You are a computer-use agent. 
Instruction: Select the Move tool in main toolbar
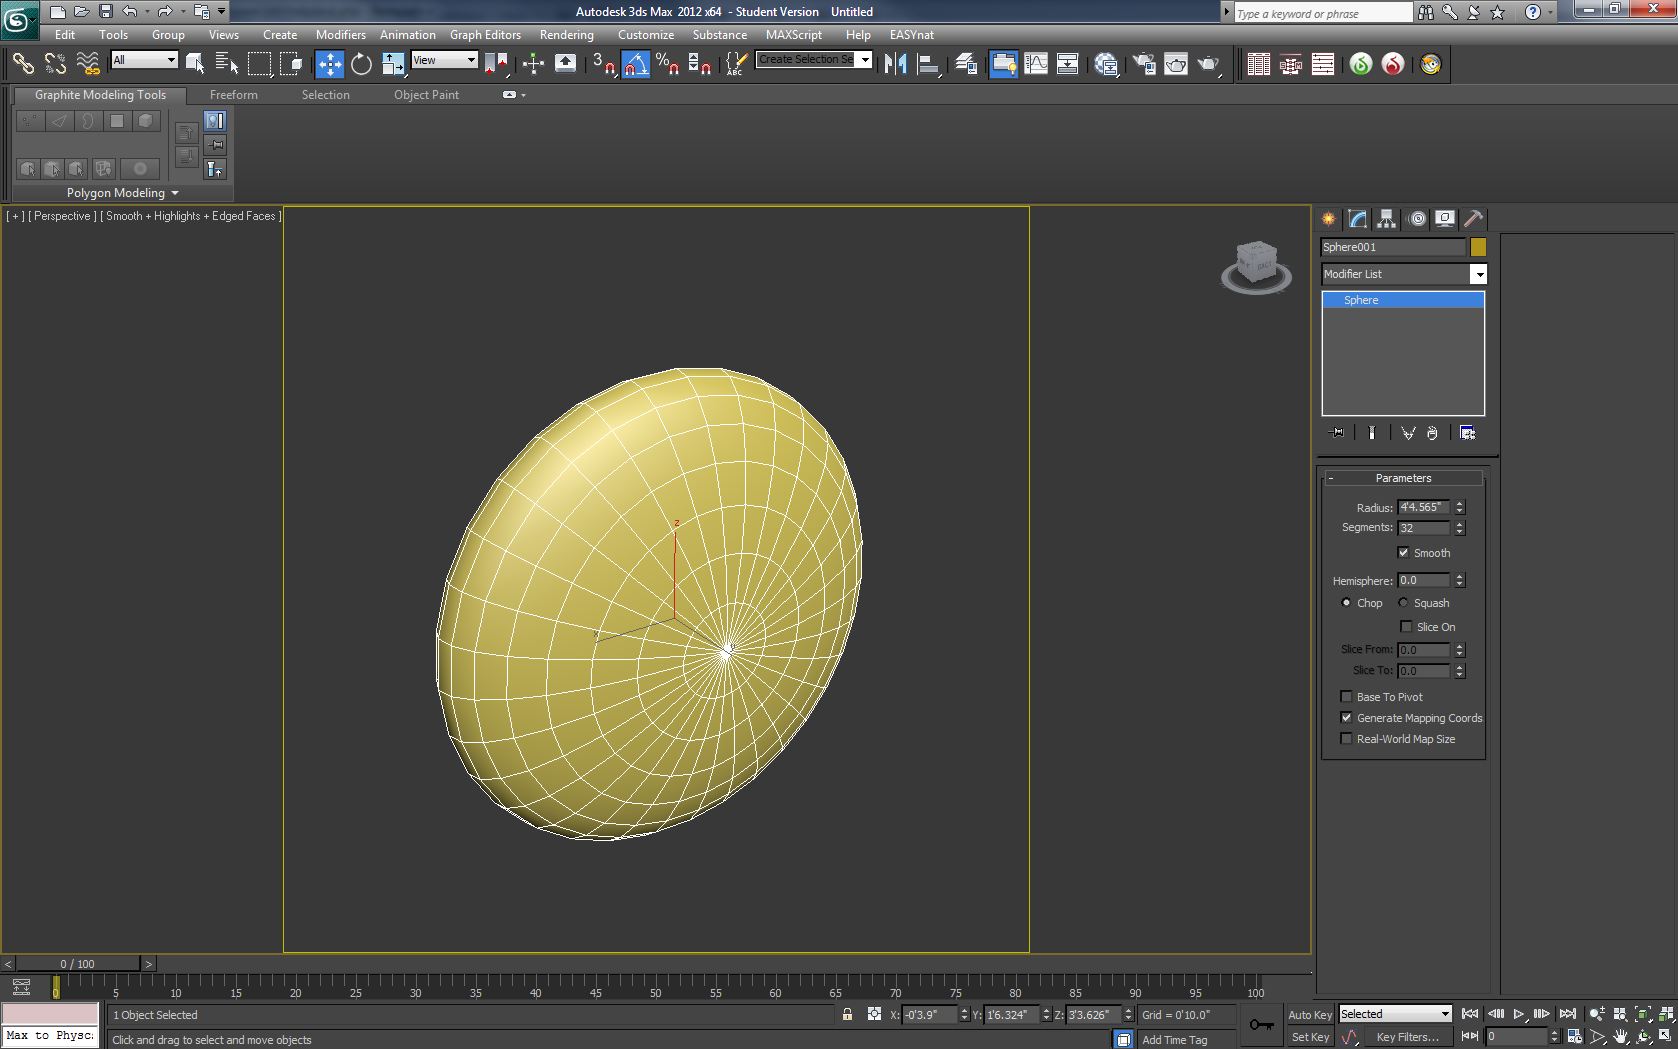pos(329,64)
